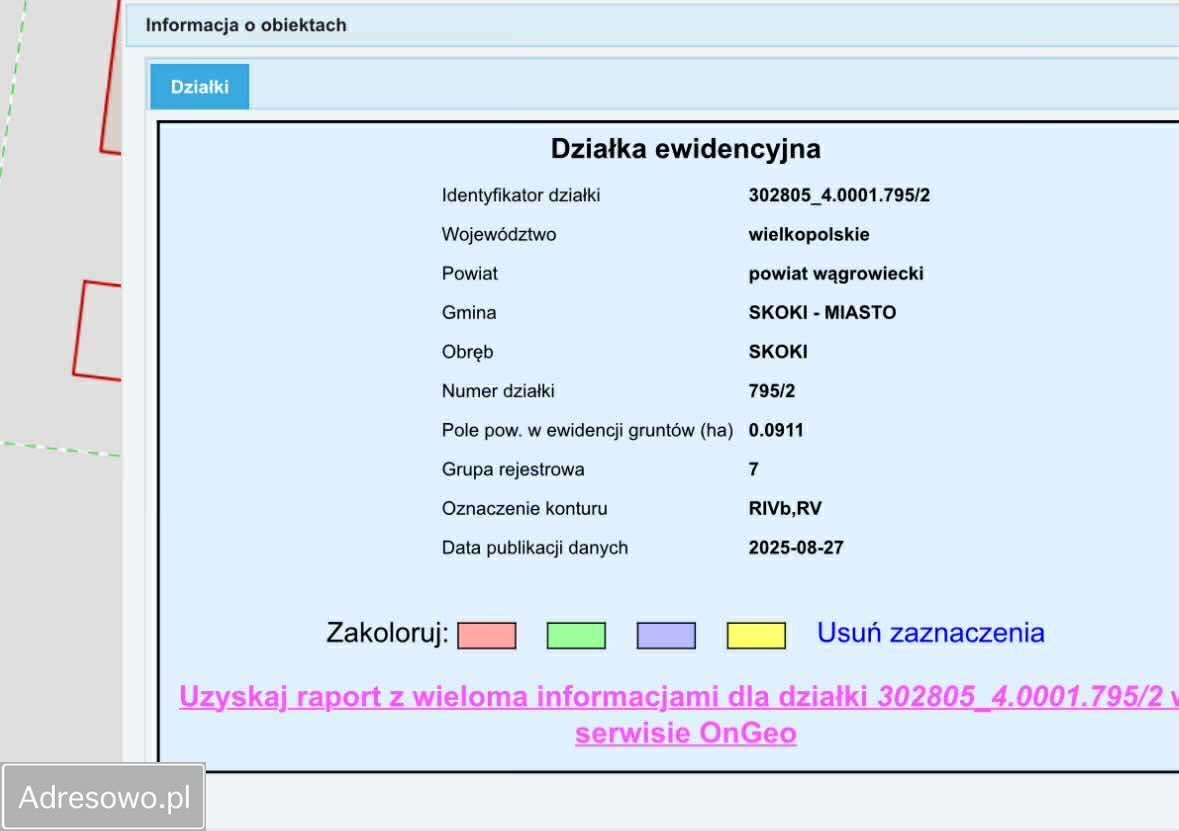Image resolution: width=1179 pixels, height=831 pixels.
Task: Click the Adresowo.pl logo
Action: click(x=105, y=797)
